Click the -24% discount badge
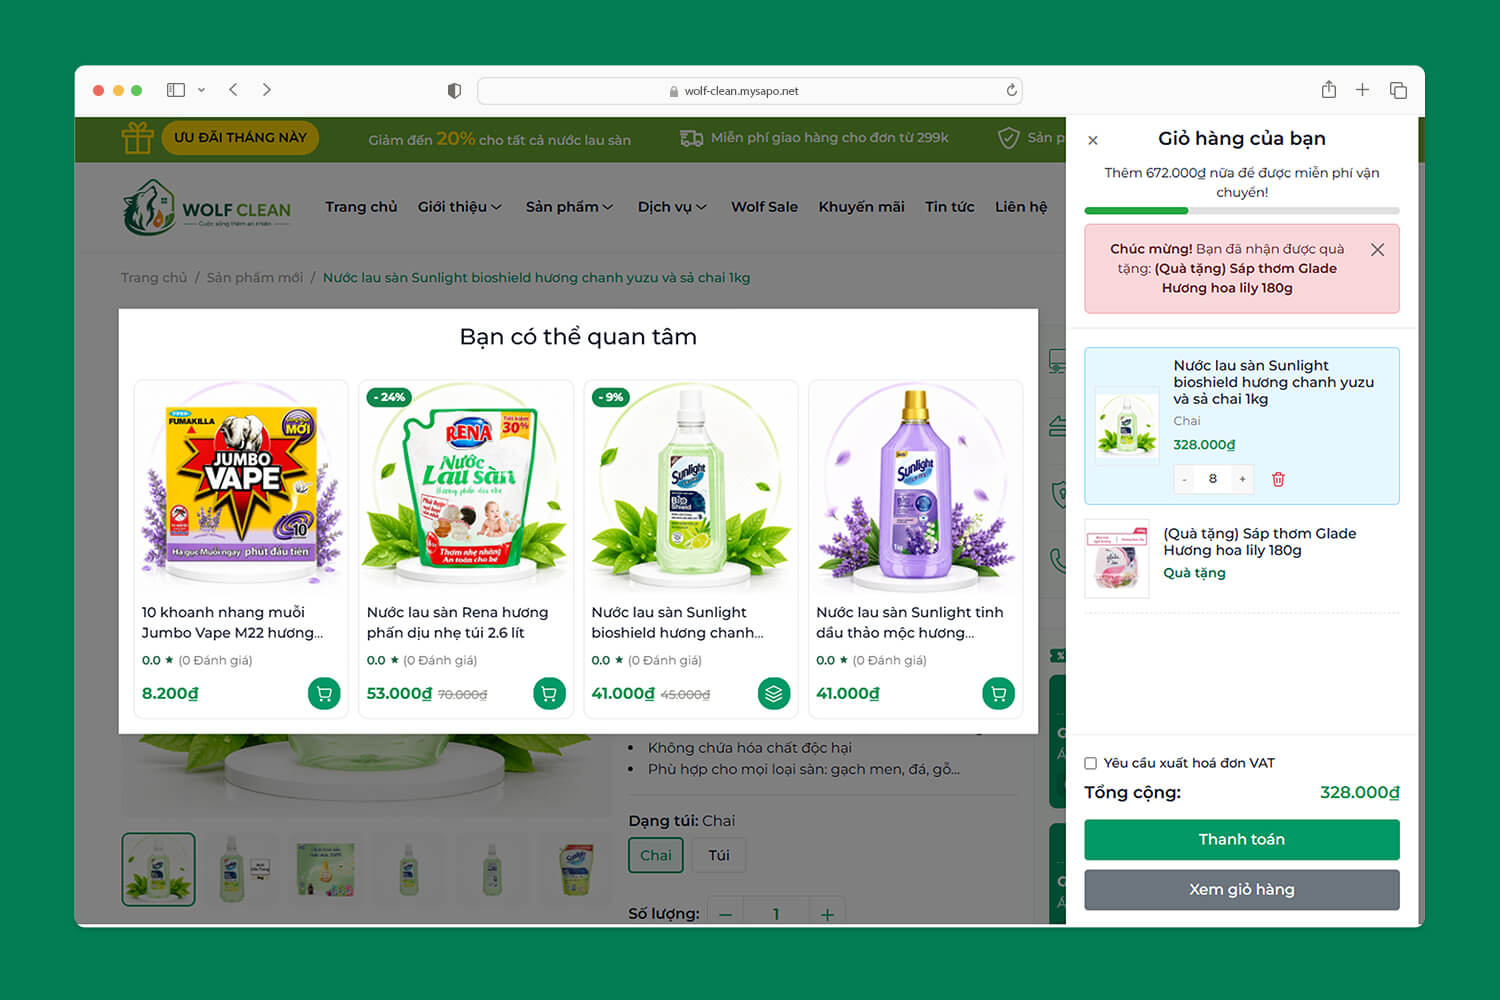The image size is (1500, 1000). [389, 397]
